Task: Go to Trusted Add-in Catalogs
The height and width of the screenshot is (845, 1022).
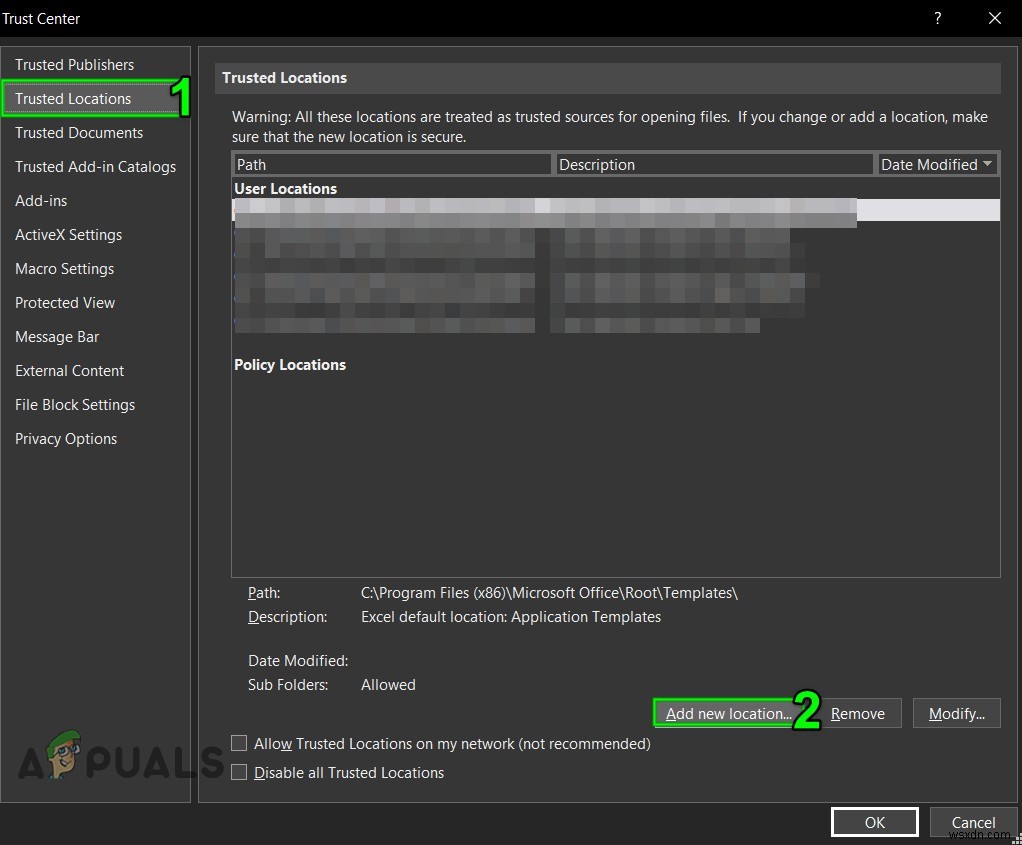Action: [95, 167]
